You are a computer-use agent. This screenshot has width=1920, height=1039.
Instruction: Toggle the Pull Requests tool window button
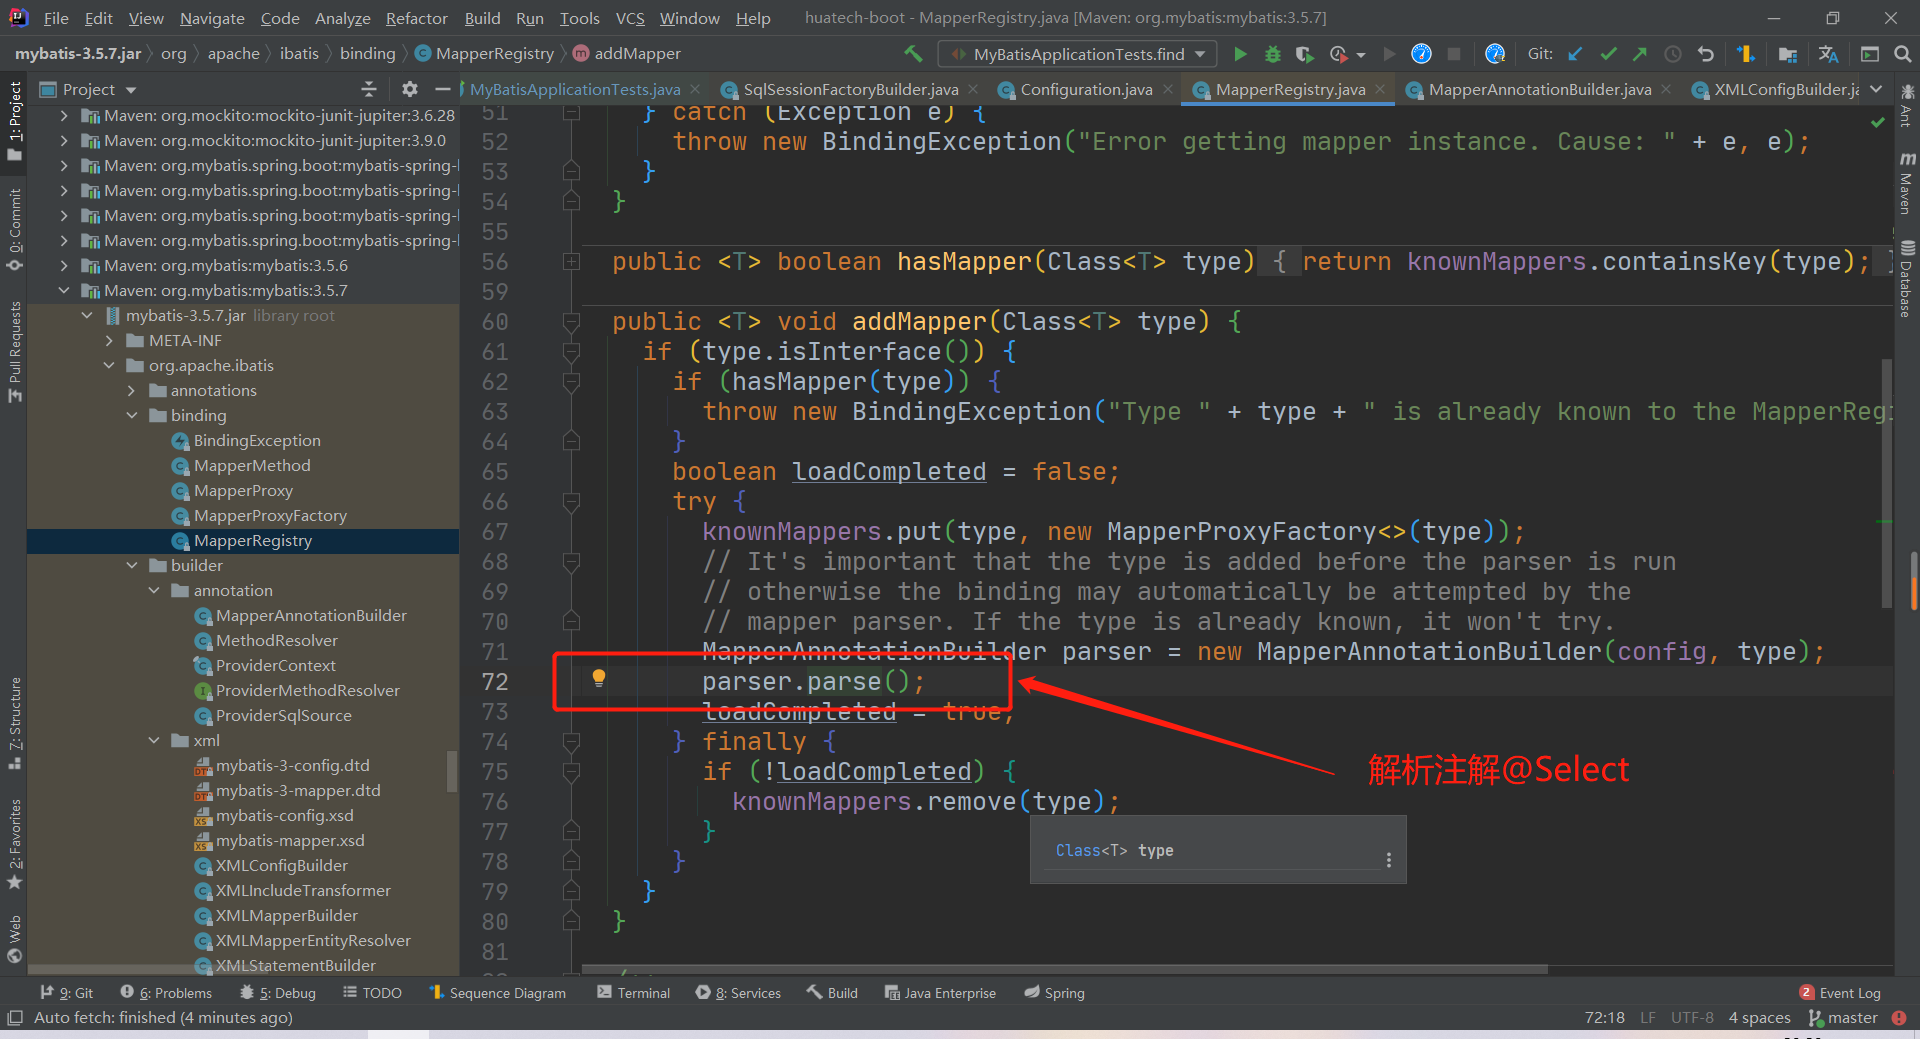(x=14, y=352)
